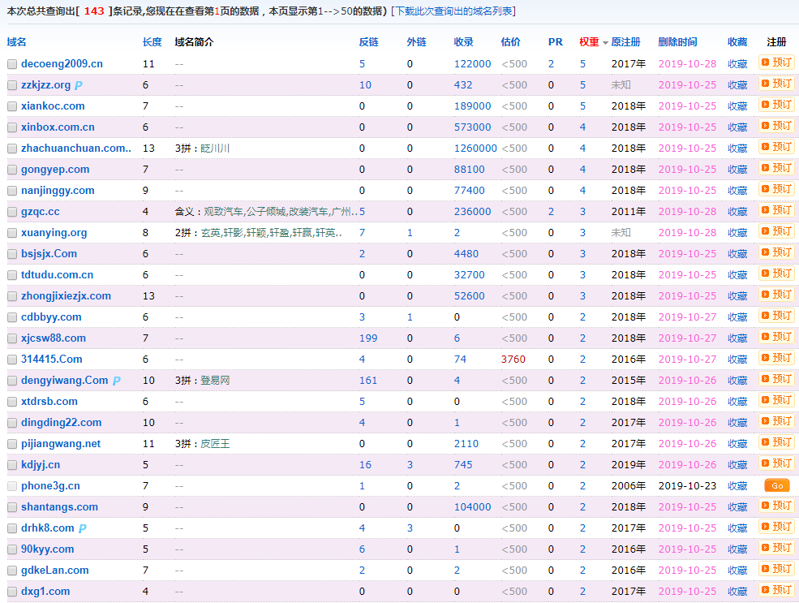The image size is (799, 603).
Task: Open the bsjsjx.Com domain link
Action: pos(49,253)
